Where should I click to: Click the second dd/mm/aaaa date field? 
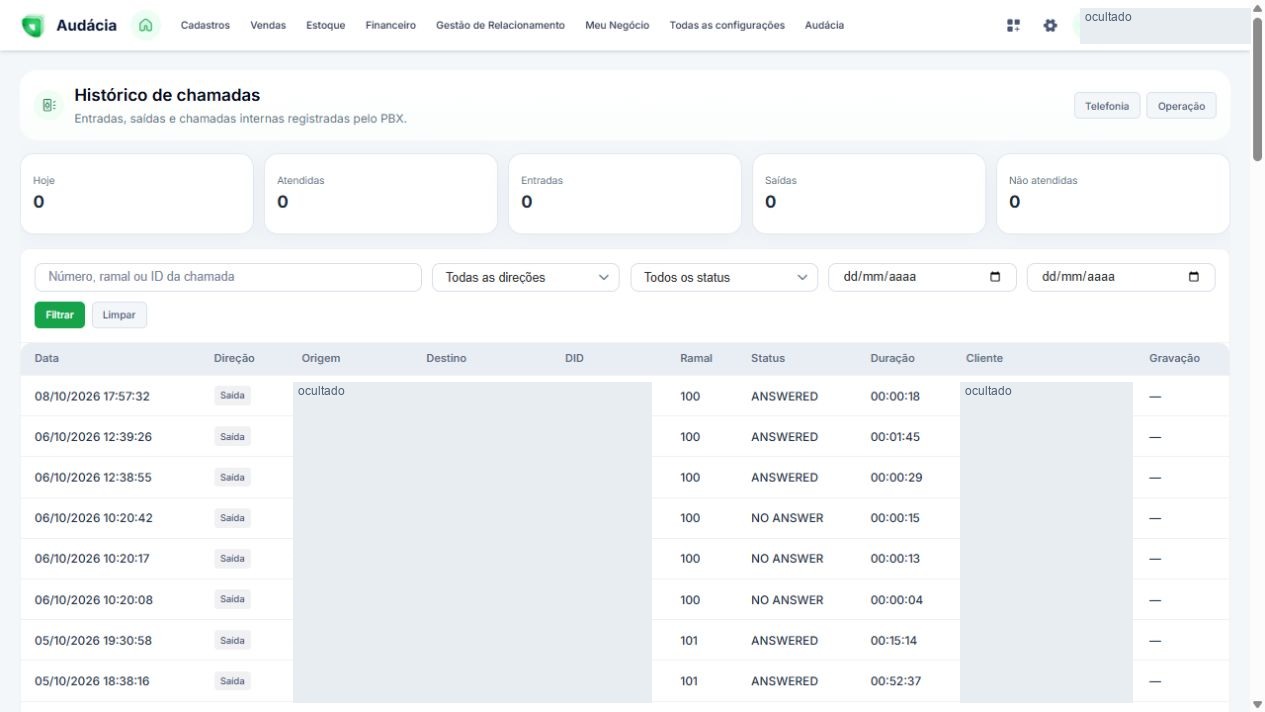1121,277
